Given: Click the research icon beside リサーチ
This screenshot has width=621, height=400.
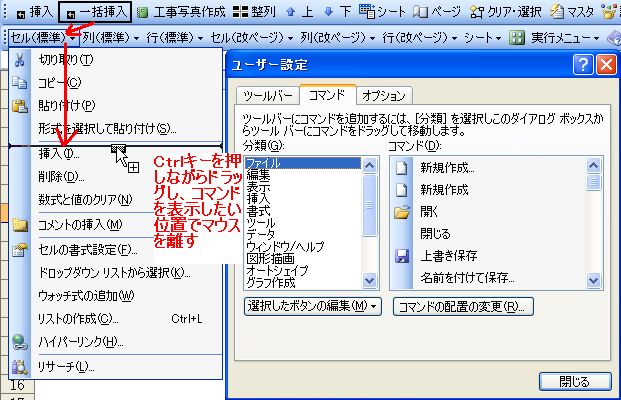Looking at the screenshot, I should coord(19,367).
